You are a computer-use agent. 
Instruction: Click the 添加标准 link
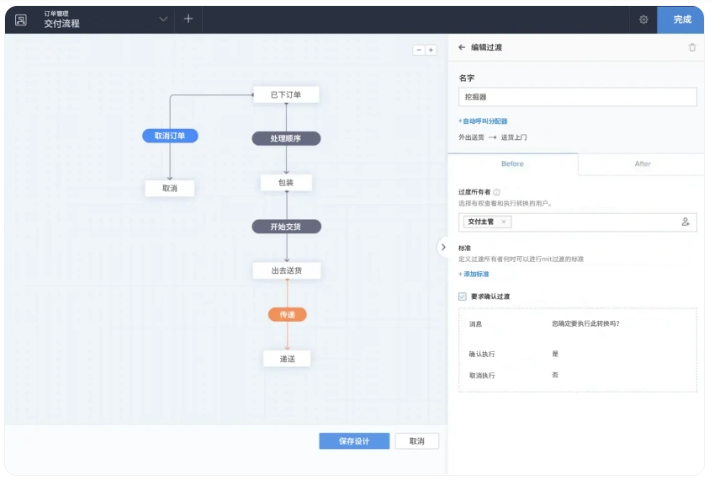474,273
